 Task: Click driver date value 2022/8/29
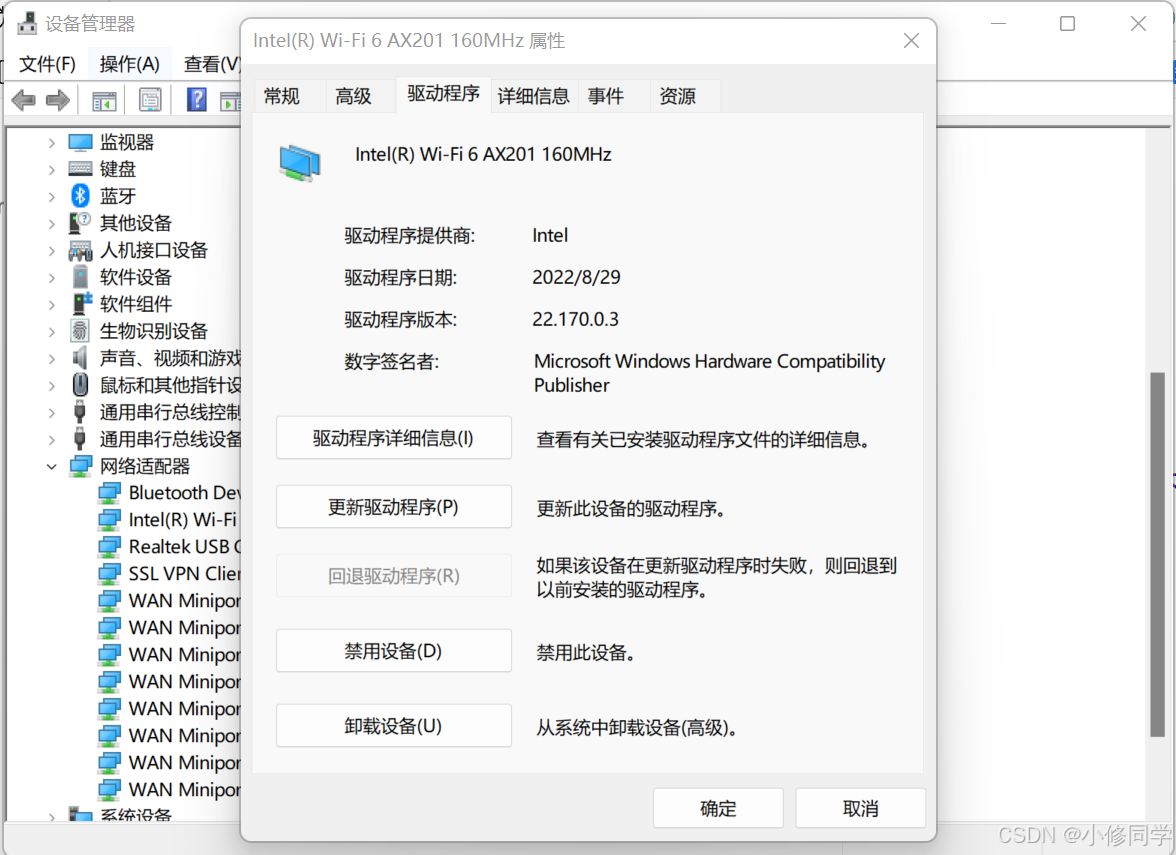tap(577, 278)
